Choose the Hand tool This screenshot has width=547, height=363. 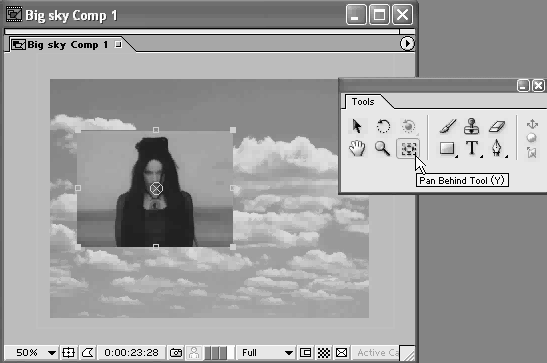(x=357, y=148)
